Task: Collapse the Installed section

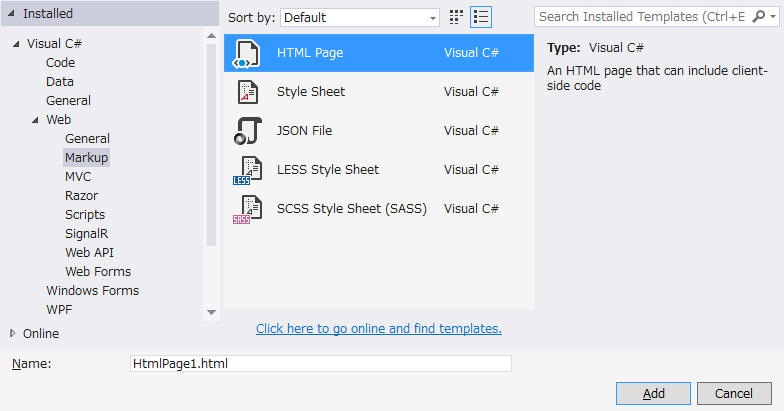Action: point(11,14)
